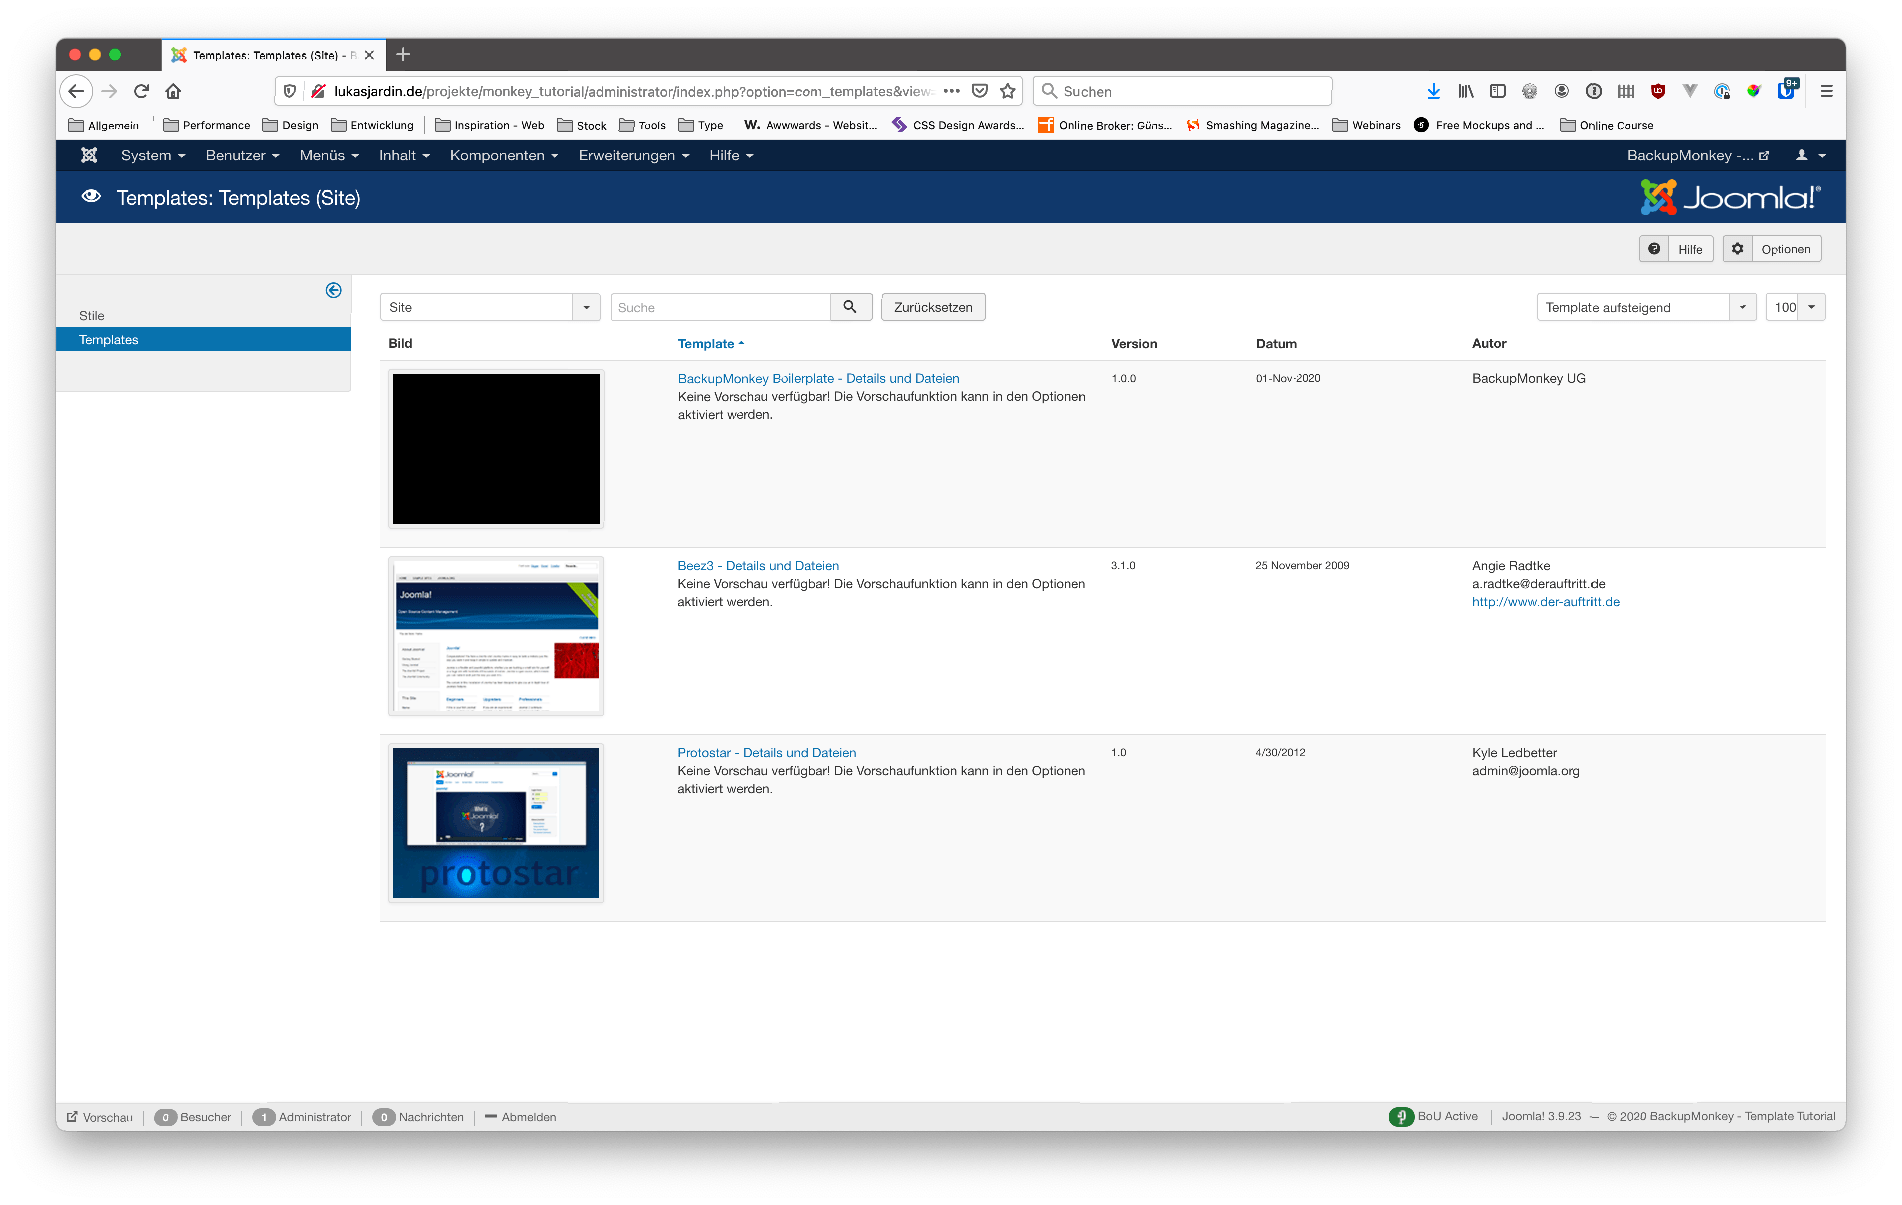This screenshot has height=1205, width=1902.
Task: Click Abmelden in the status bar
Action: tap(520, 1117)
